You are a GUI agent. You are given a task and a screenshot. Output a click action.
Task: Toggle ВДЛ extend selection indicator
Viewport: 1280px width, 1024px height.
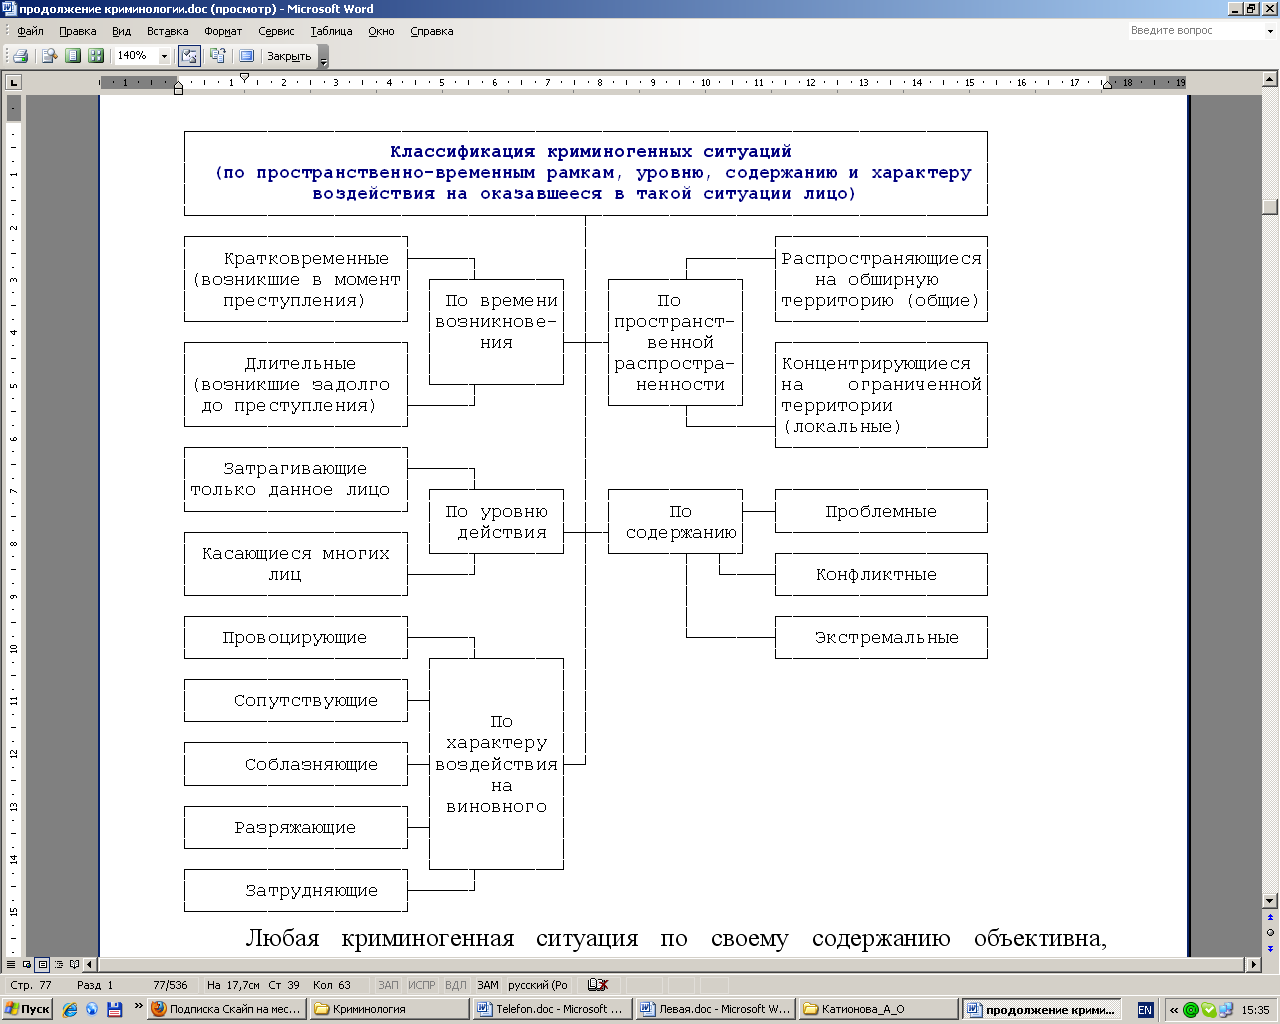[455, 985]
